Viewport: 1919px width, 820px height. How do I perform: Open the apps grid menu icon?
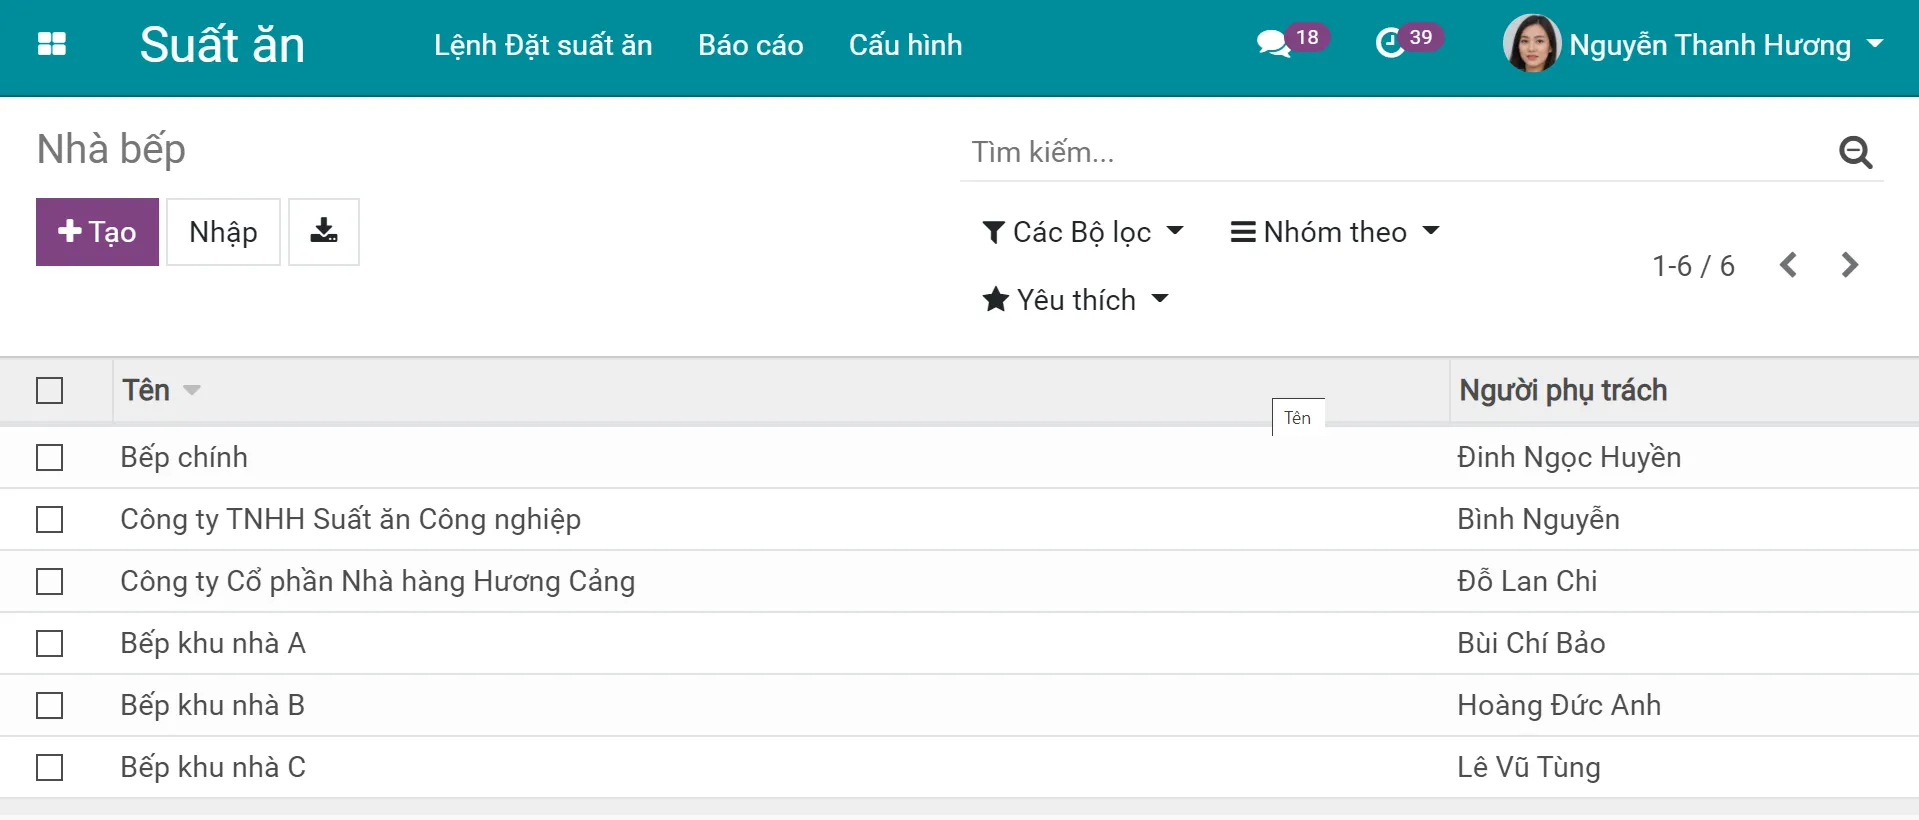click(x=51, y=44)
